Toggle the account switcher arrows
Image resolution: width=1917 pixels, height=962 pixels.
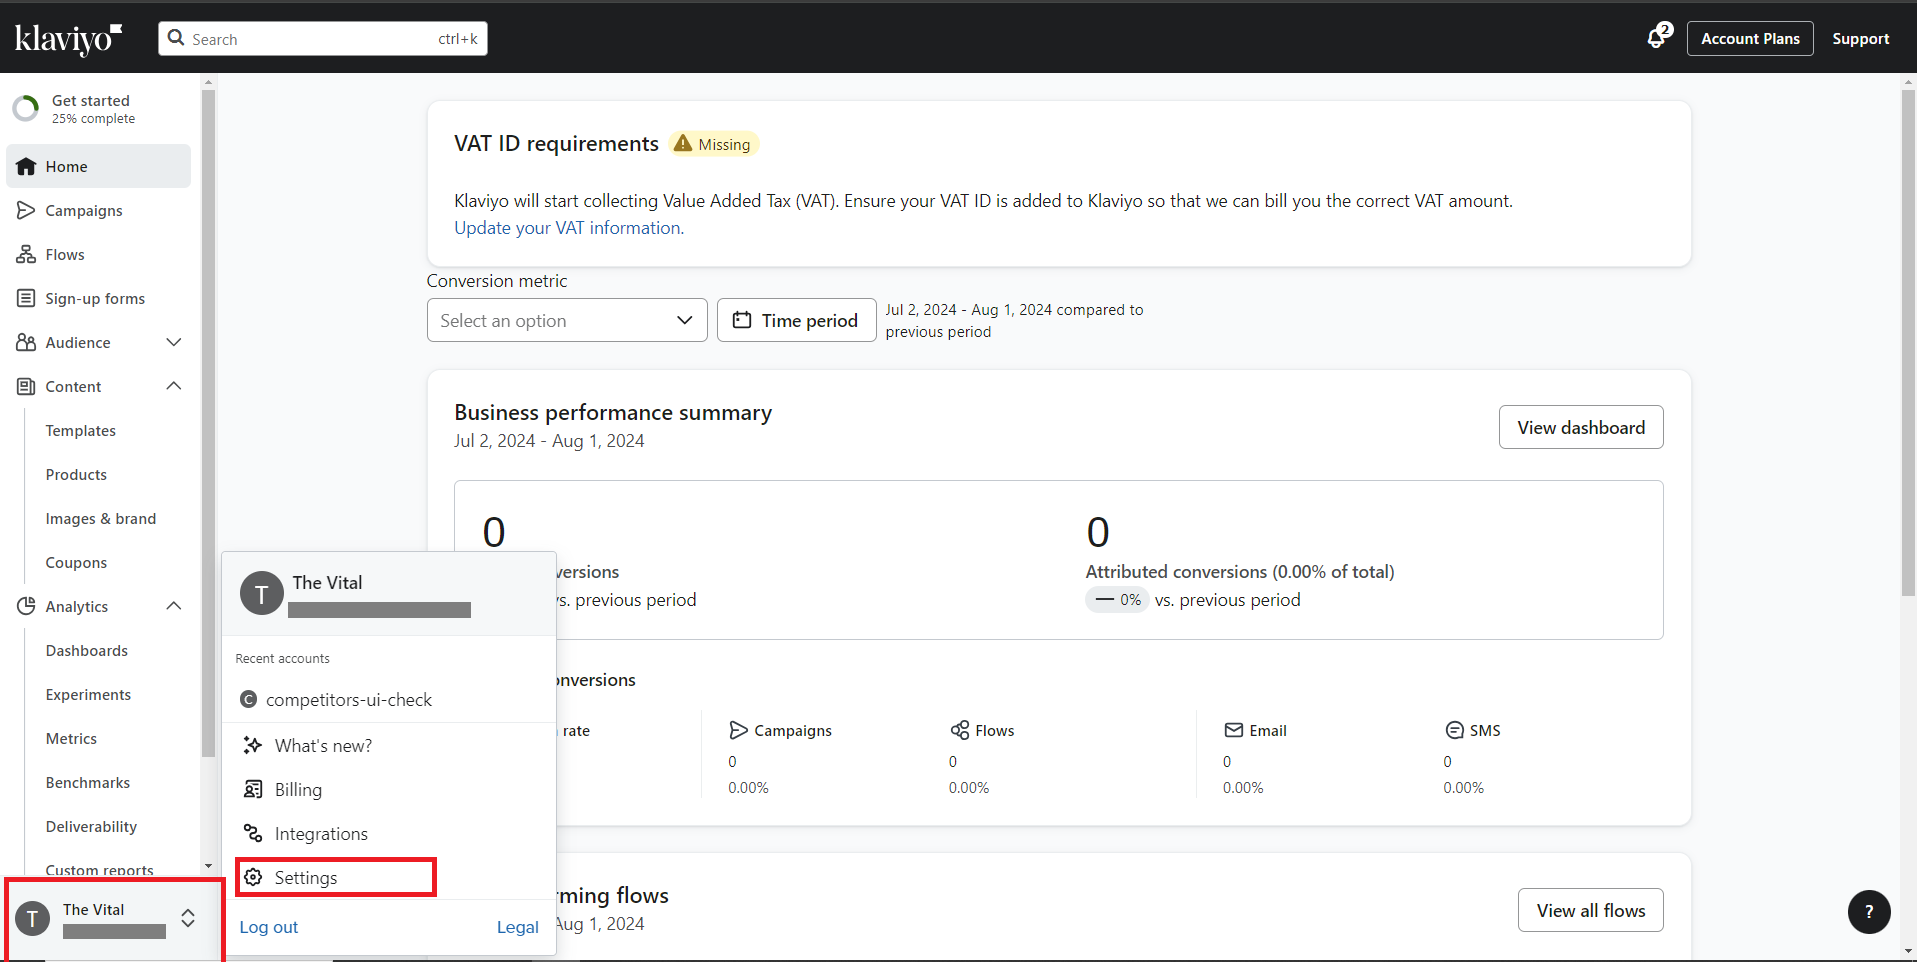[x=188, y=918]
